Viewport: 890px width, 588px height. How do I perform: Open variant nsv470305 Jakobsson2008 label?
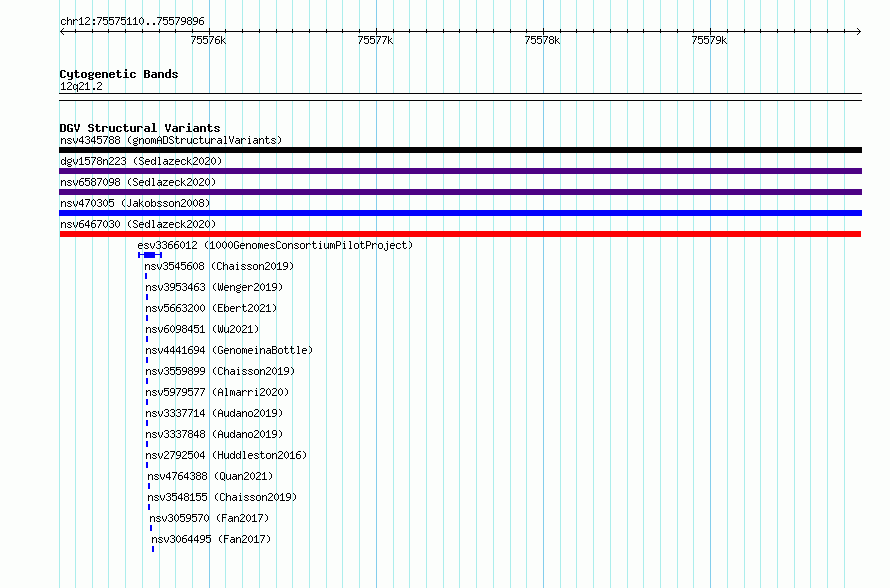click(135, 203)
